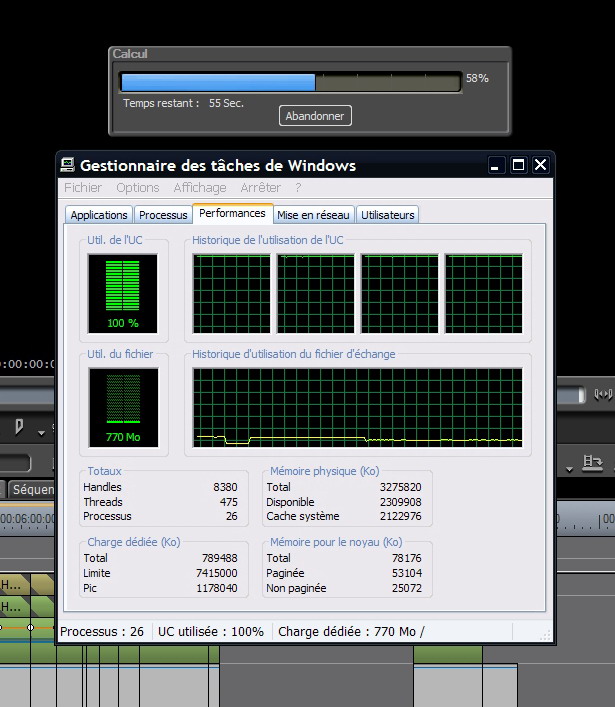Click the Cache système value 2122976
The width and height of the screenshot is (615, 707).
click(400, 516)
